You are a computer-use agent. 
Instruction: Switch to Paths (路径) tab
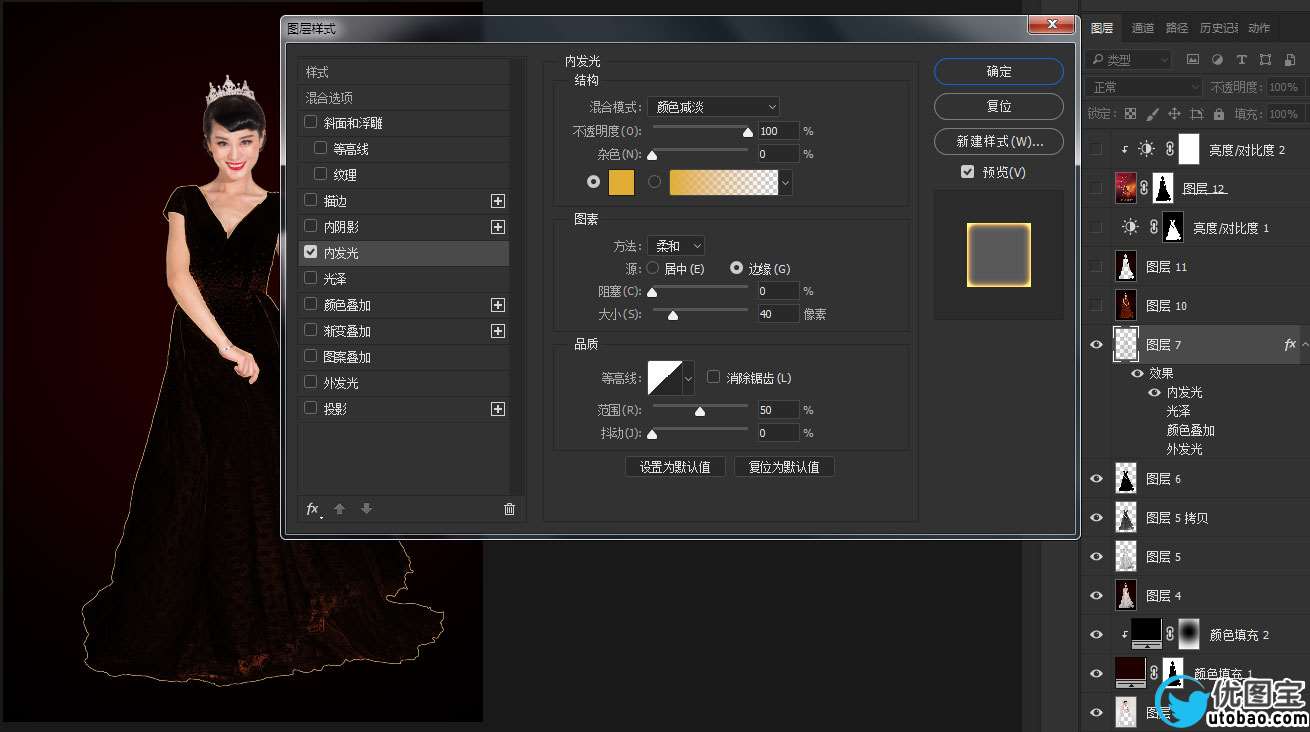(1177, 28)
